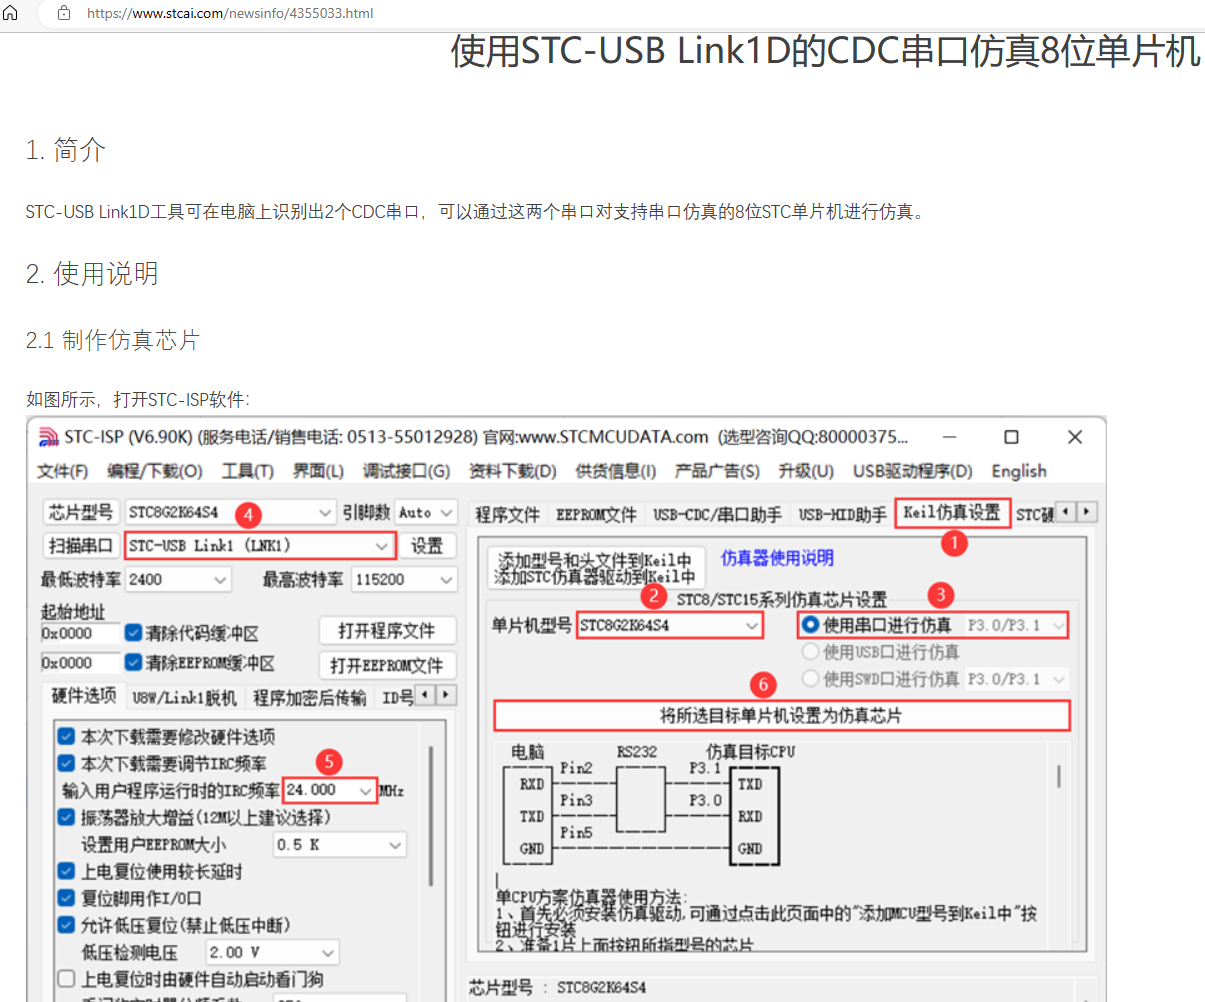Switch the interface to English
Screen dimensions: 1205x1002
coord(1019,471)
